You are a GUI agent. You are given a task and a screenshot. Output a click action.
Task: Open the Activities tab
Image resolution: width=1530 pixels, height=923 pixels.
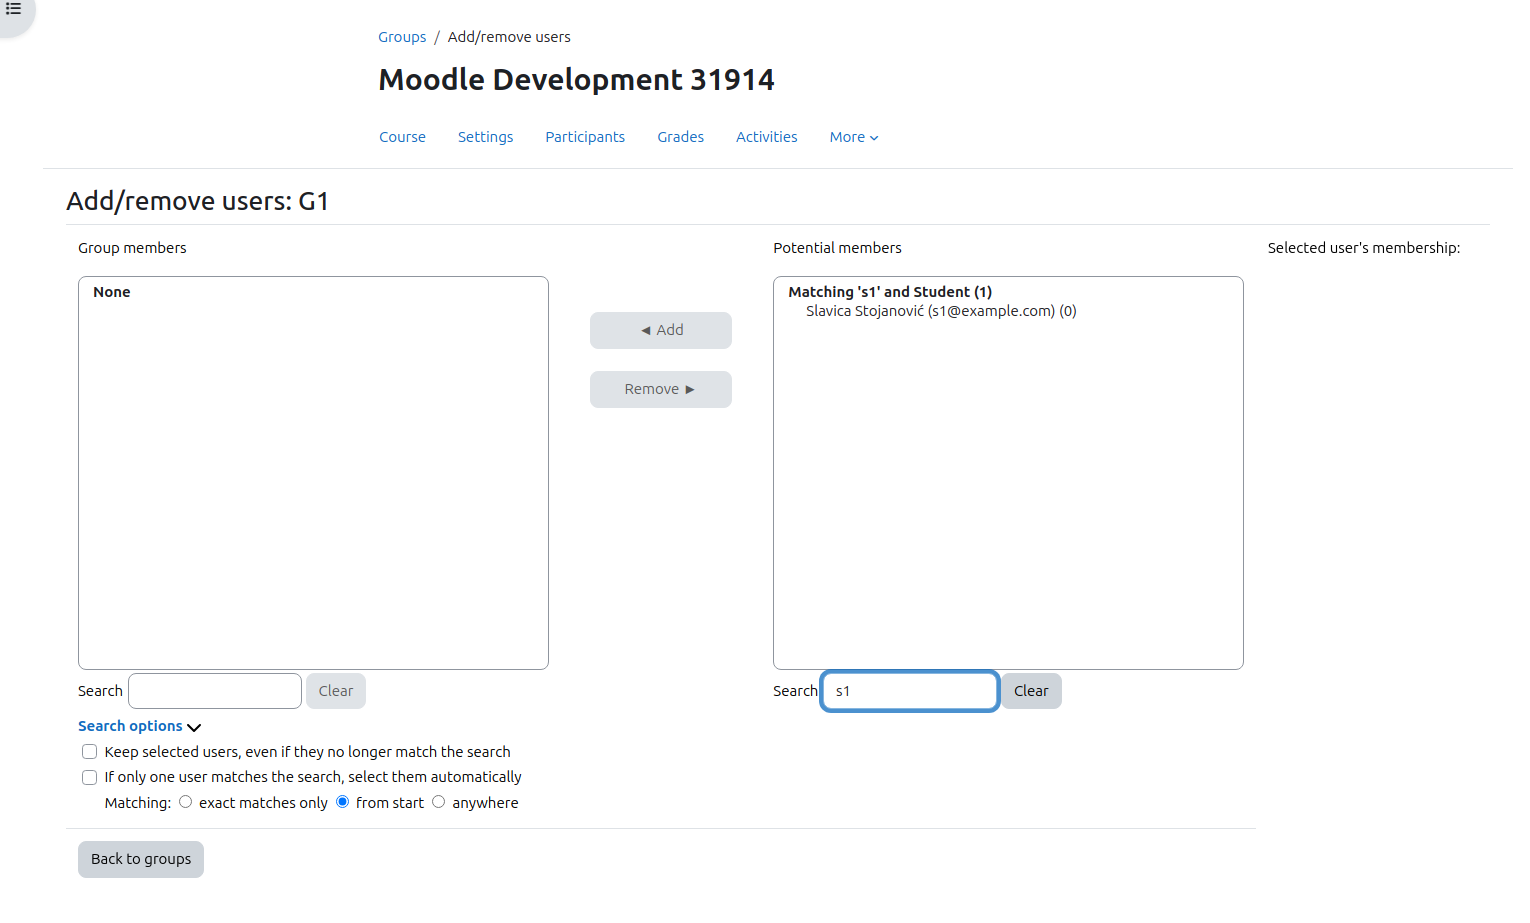coord(767,137)
